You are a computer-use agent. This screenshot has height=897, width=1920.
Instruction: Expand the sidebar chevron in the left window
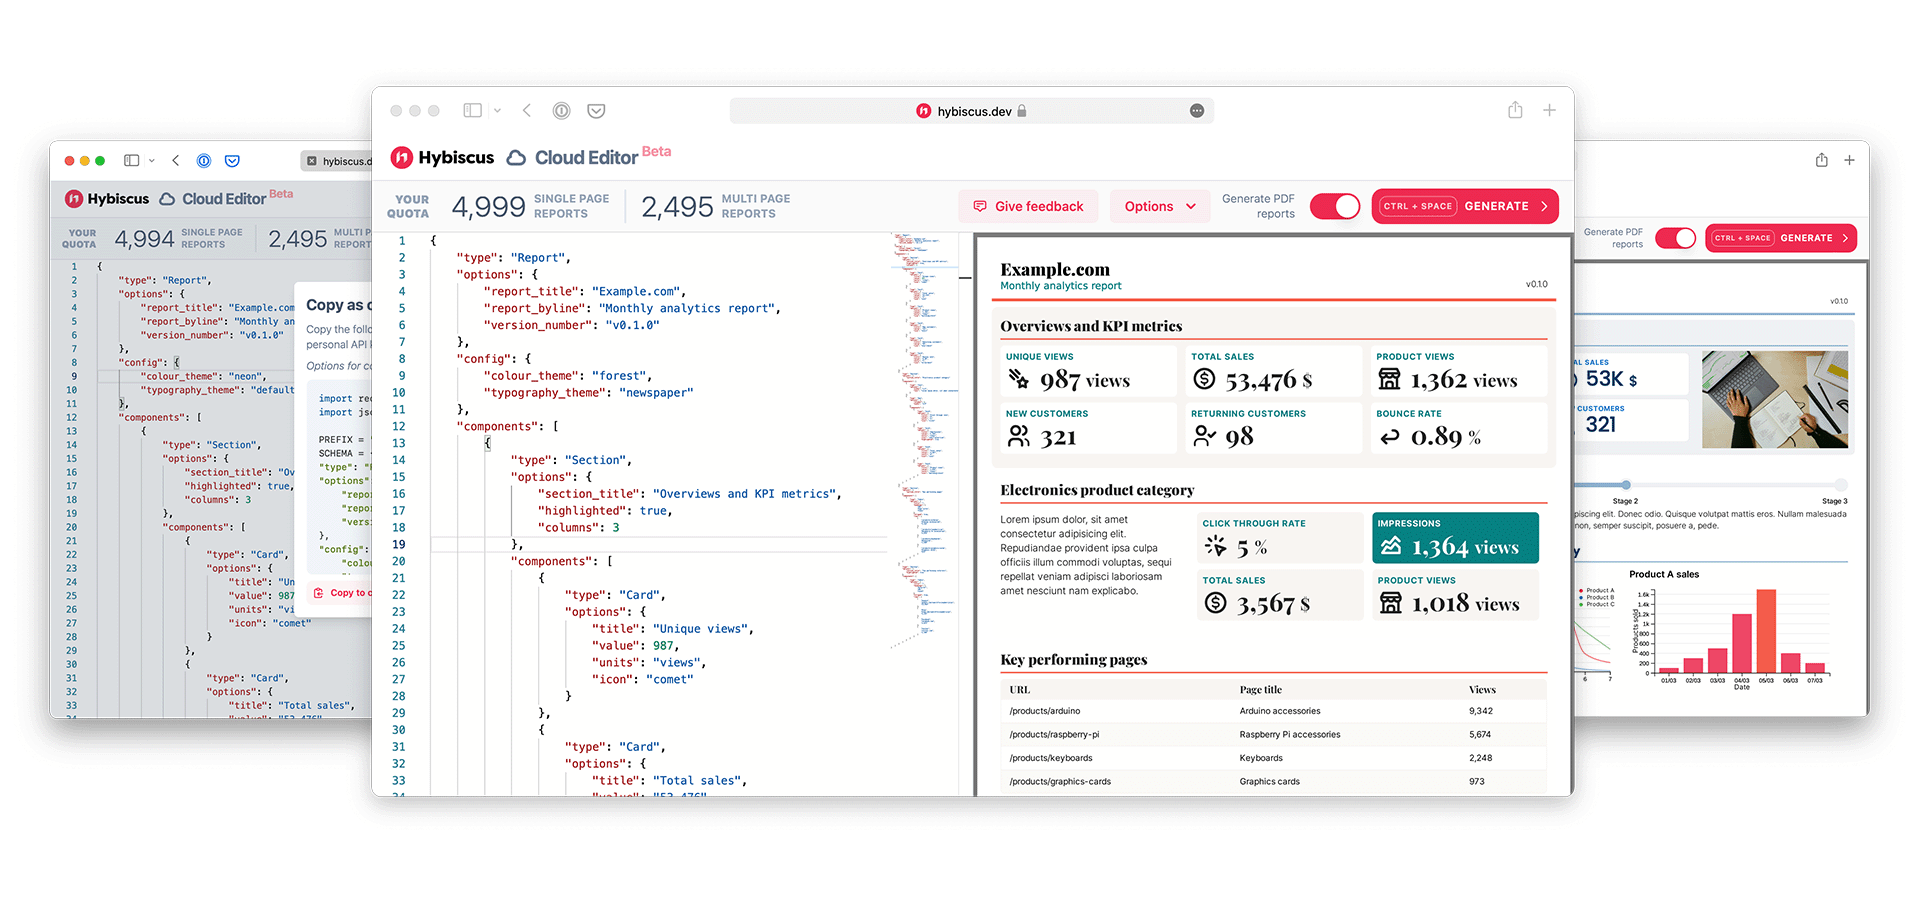(x=152, y=160)
